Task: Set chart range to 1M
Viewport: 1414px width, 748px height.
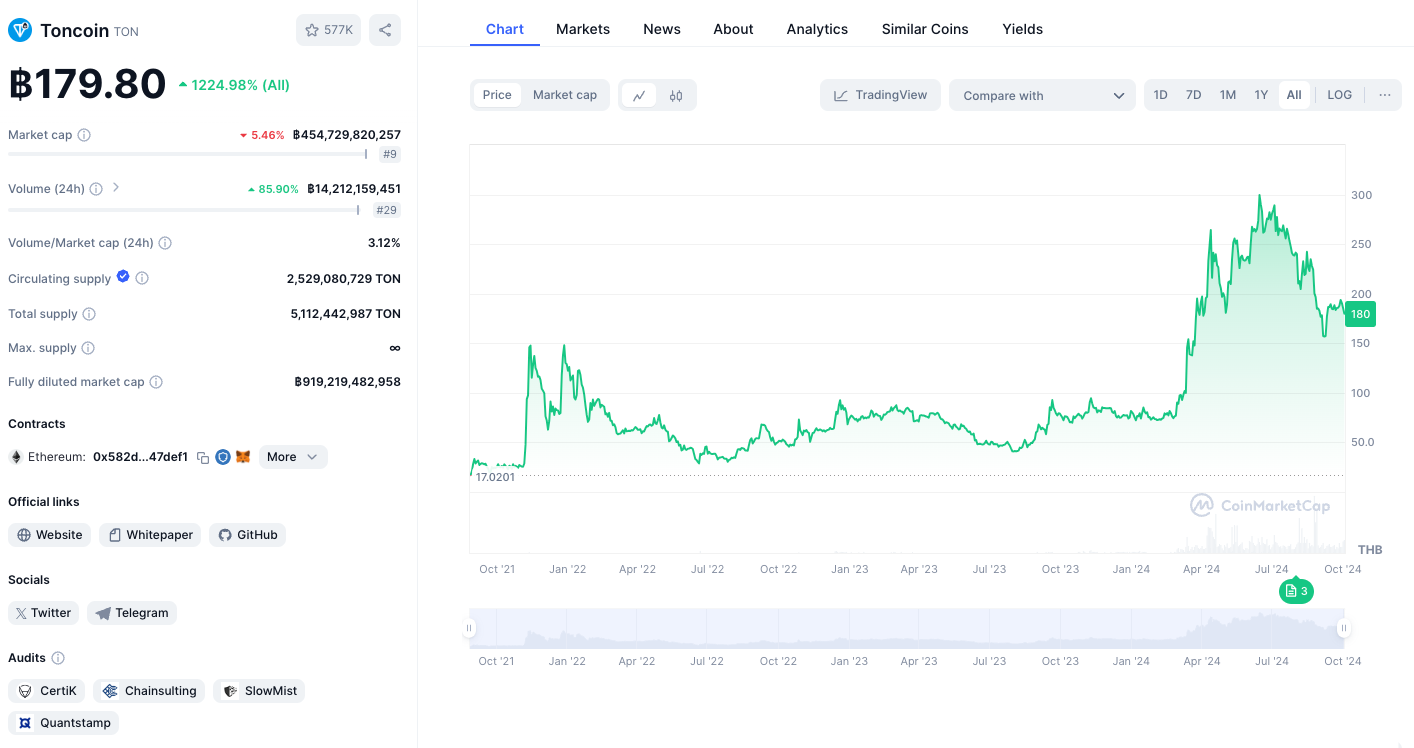Action: 1228,95
